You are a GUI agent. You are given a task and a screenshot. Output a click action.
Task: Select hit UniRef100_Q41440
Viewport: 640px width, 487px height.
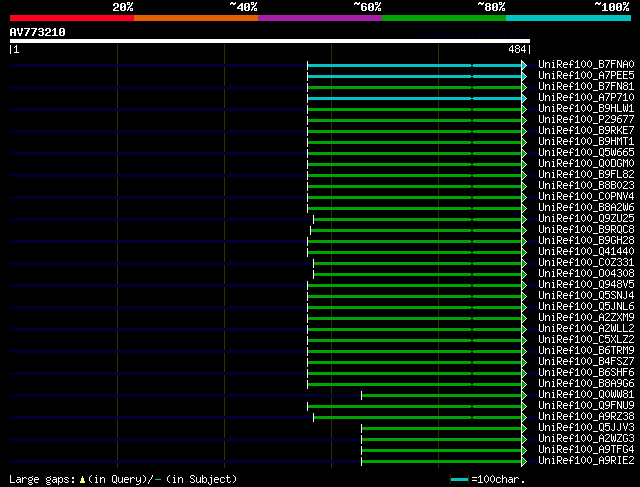pos(586,252)
